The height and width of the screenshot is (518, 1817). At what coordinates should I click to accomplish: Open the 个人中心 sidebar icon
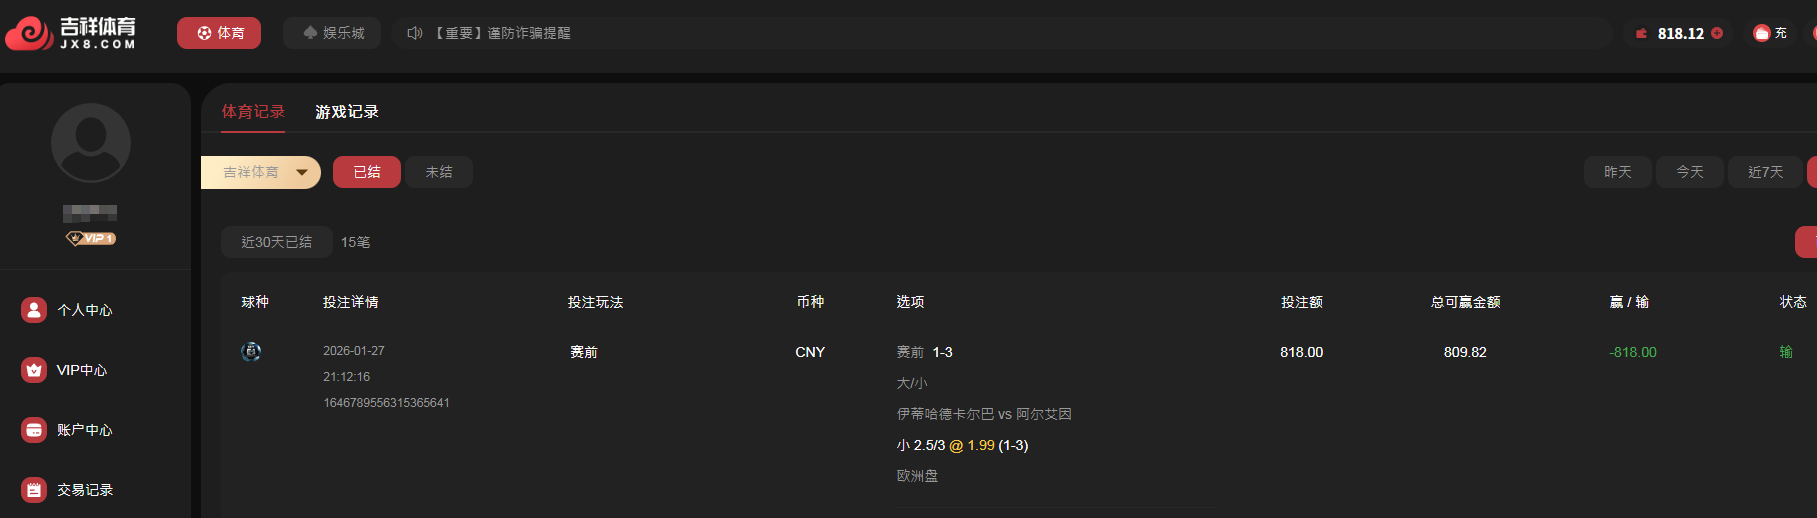tap(34, 310)
